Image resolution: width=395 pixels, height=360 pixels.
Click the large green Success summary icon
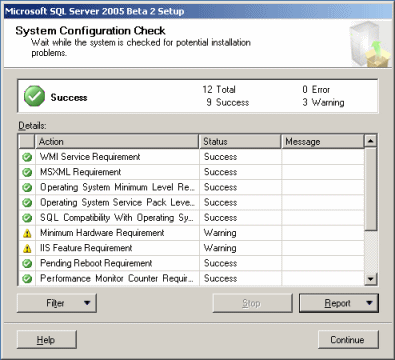[x=34, y=96]
